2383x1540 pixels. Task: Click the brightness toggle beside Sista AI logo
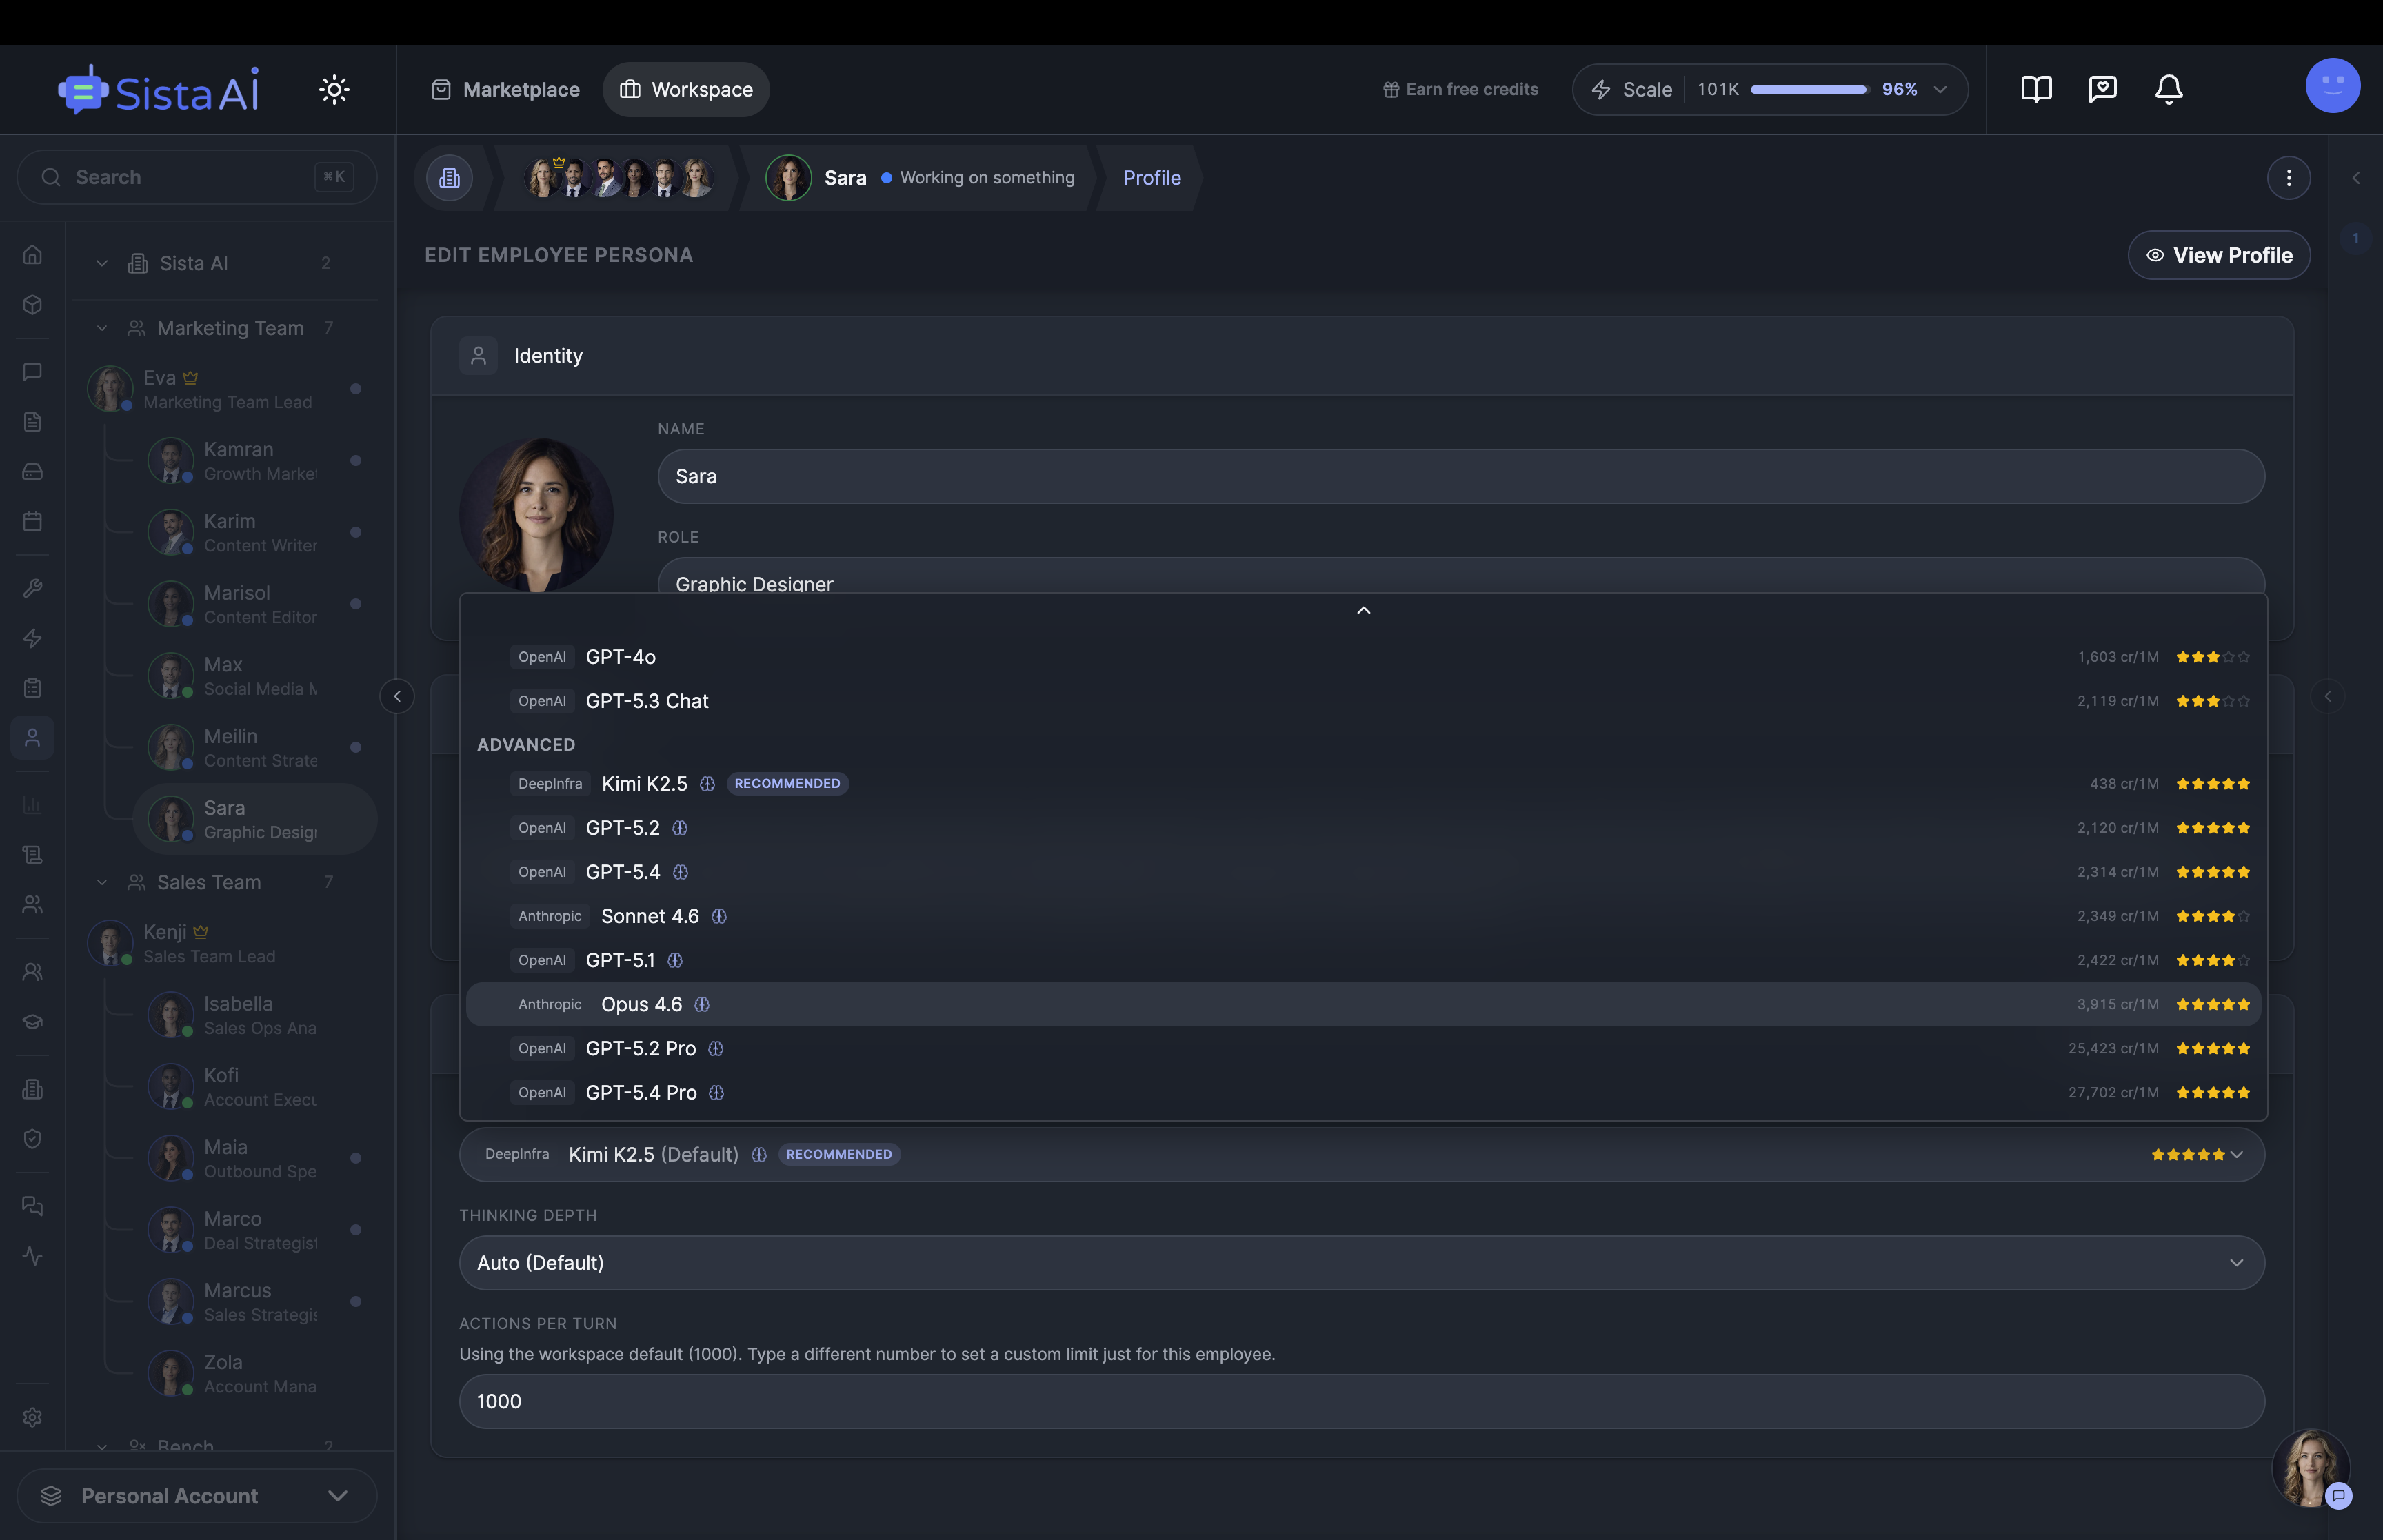(x=333, y=89)
